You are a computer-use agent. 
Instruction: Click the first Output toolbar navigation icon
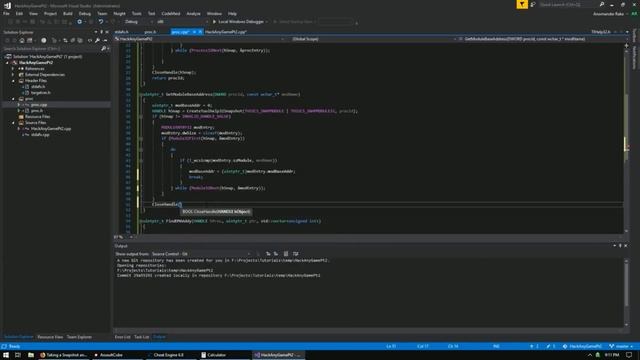coord(268,254)
